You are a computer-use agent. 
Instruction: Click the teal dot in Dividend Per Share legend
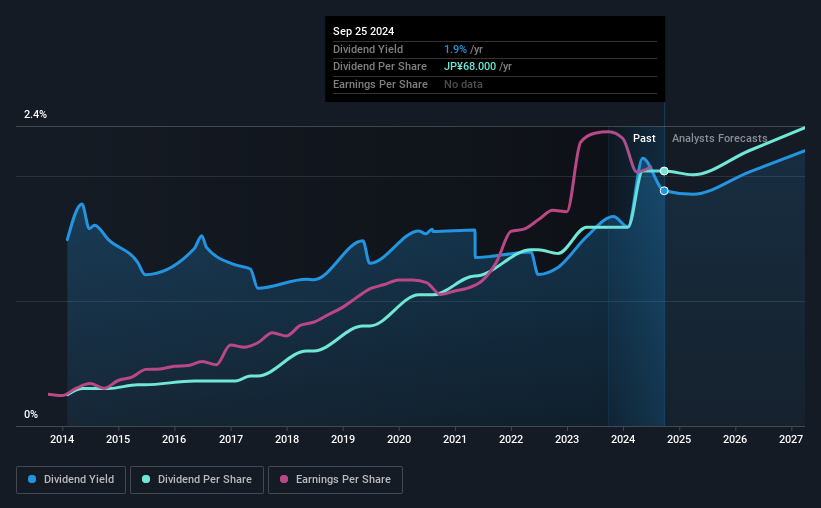pos(146,479)
